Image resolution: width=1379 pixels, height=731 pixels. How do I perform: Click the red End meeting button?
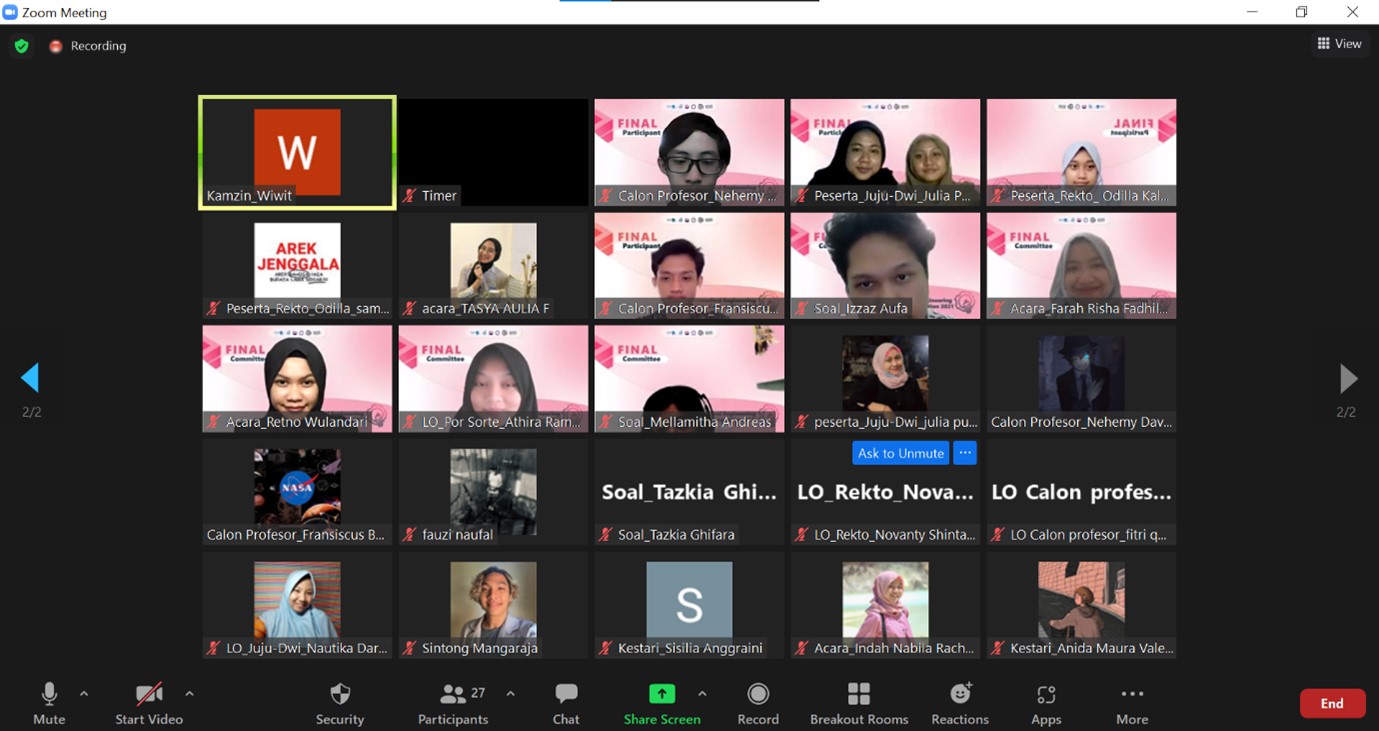[1332, 703]
